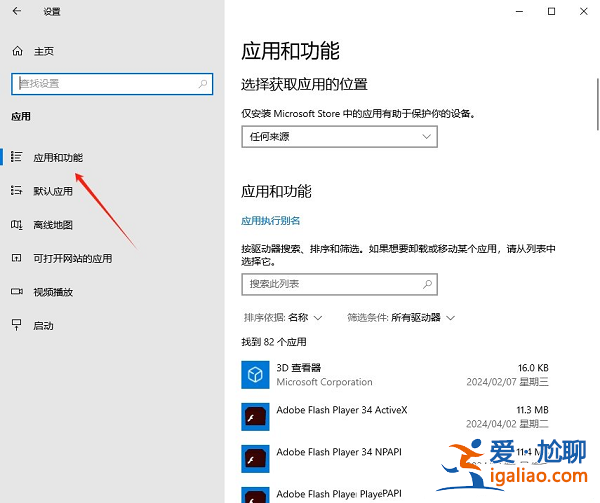Select Adobe Flash Player 34 NPAPI entry
The image size is (600, 503).
339,452
